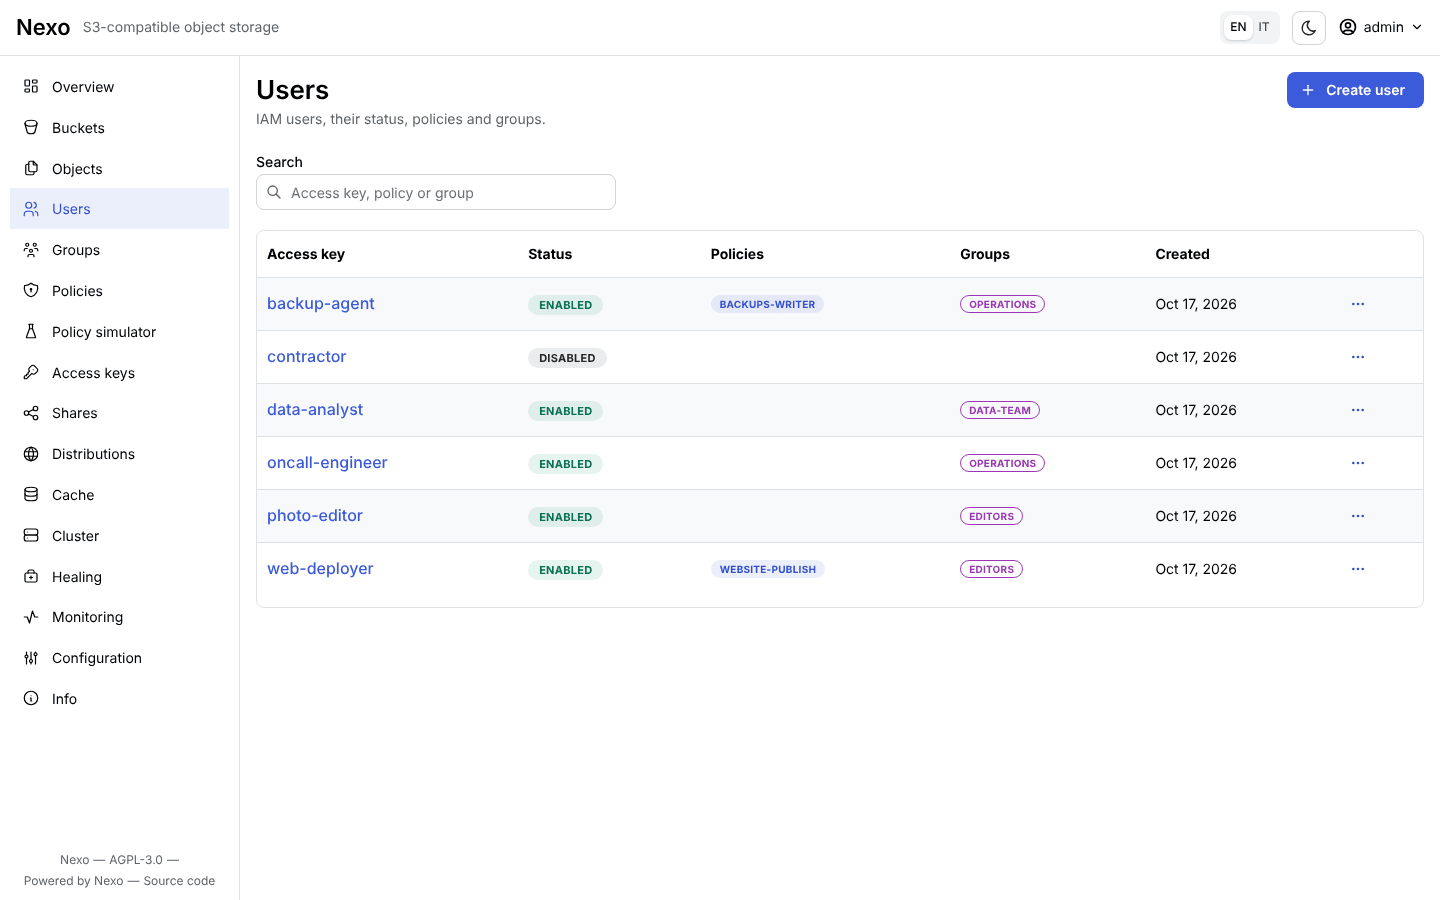This screenshot has height=900, width=1440.
Task: Click the Nexo logo title
Action: click(43, 27)
